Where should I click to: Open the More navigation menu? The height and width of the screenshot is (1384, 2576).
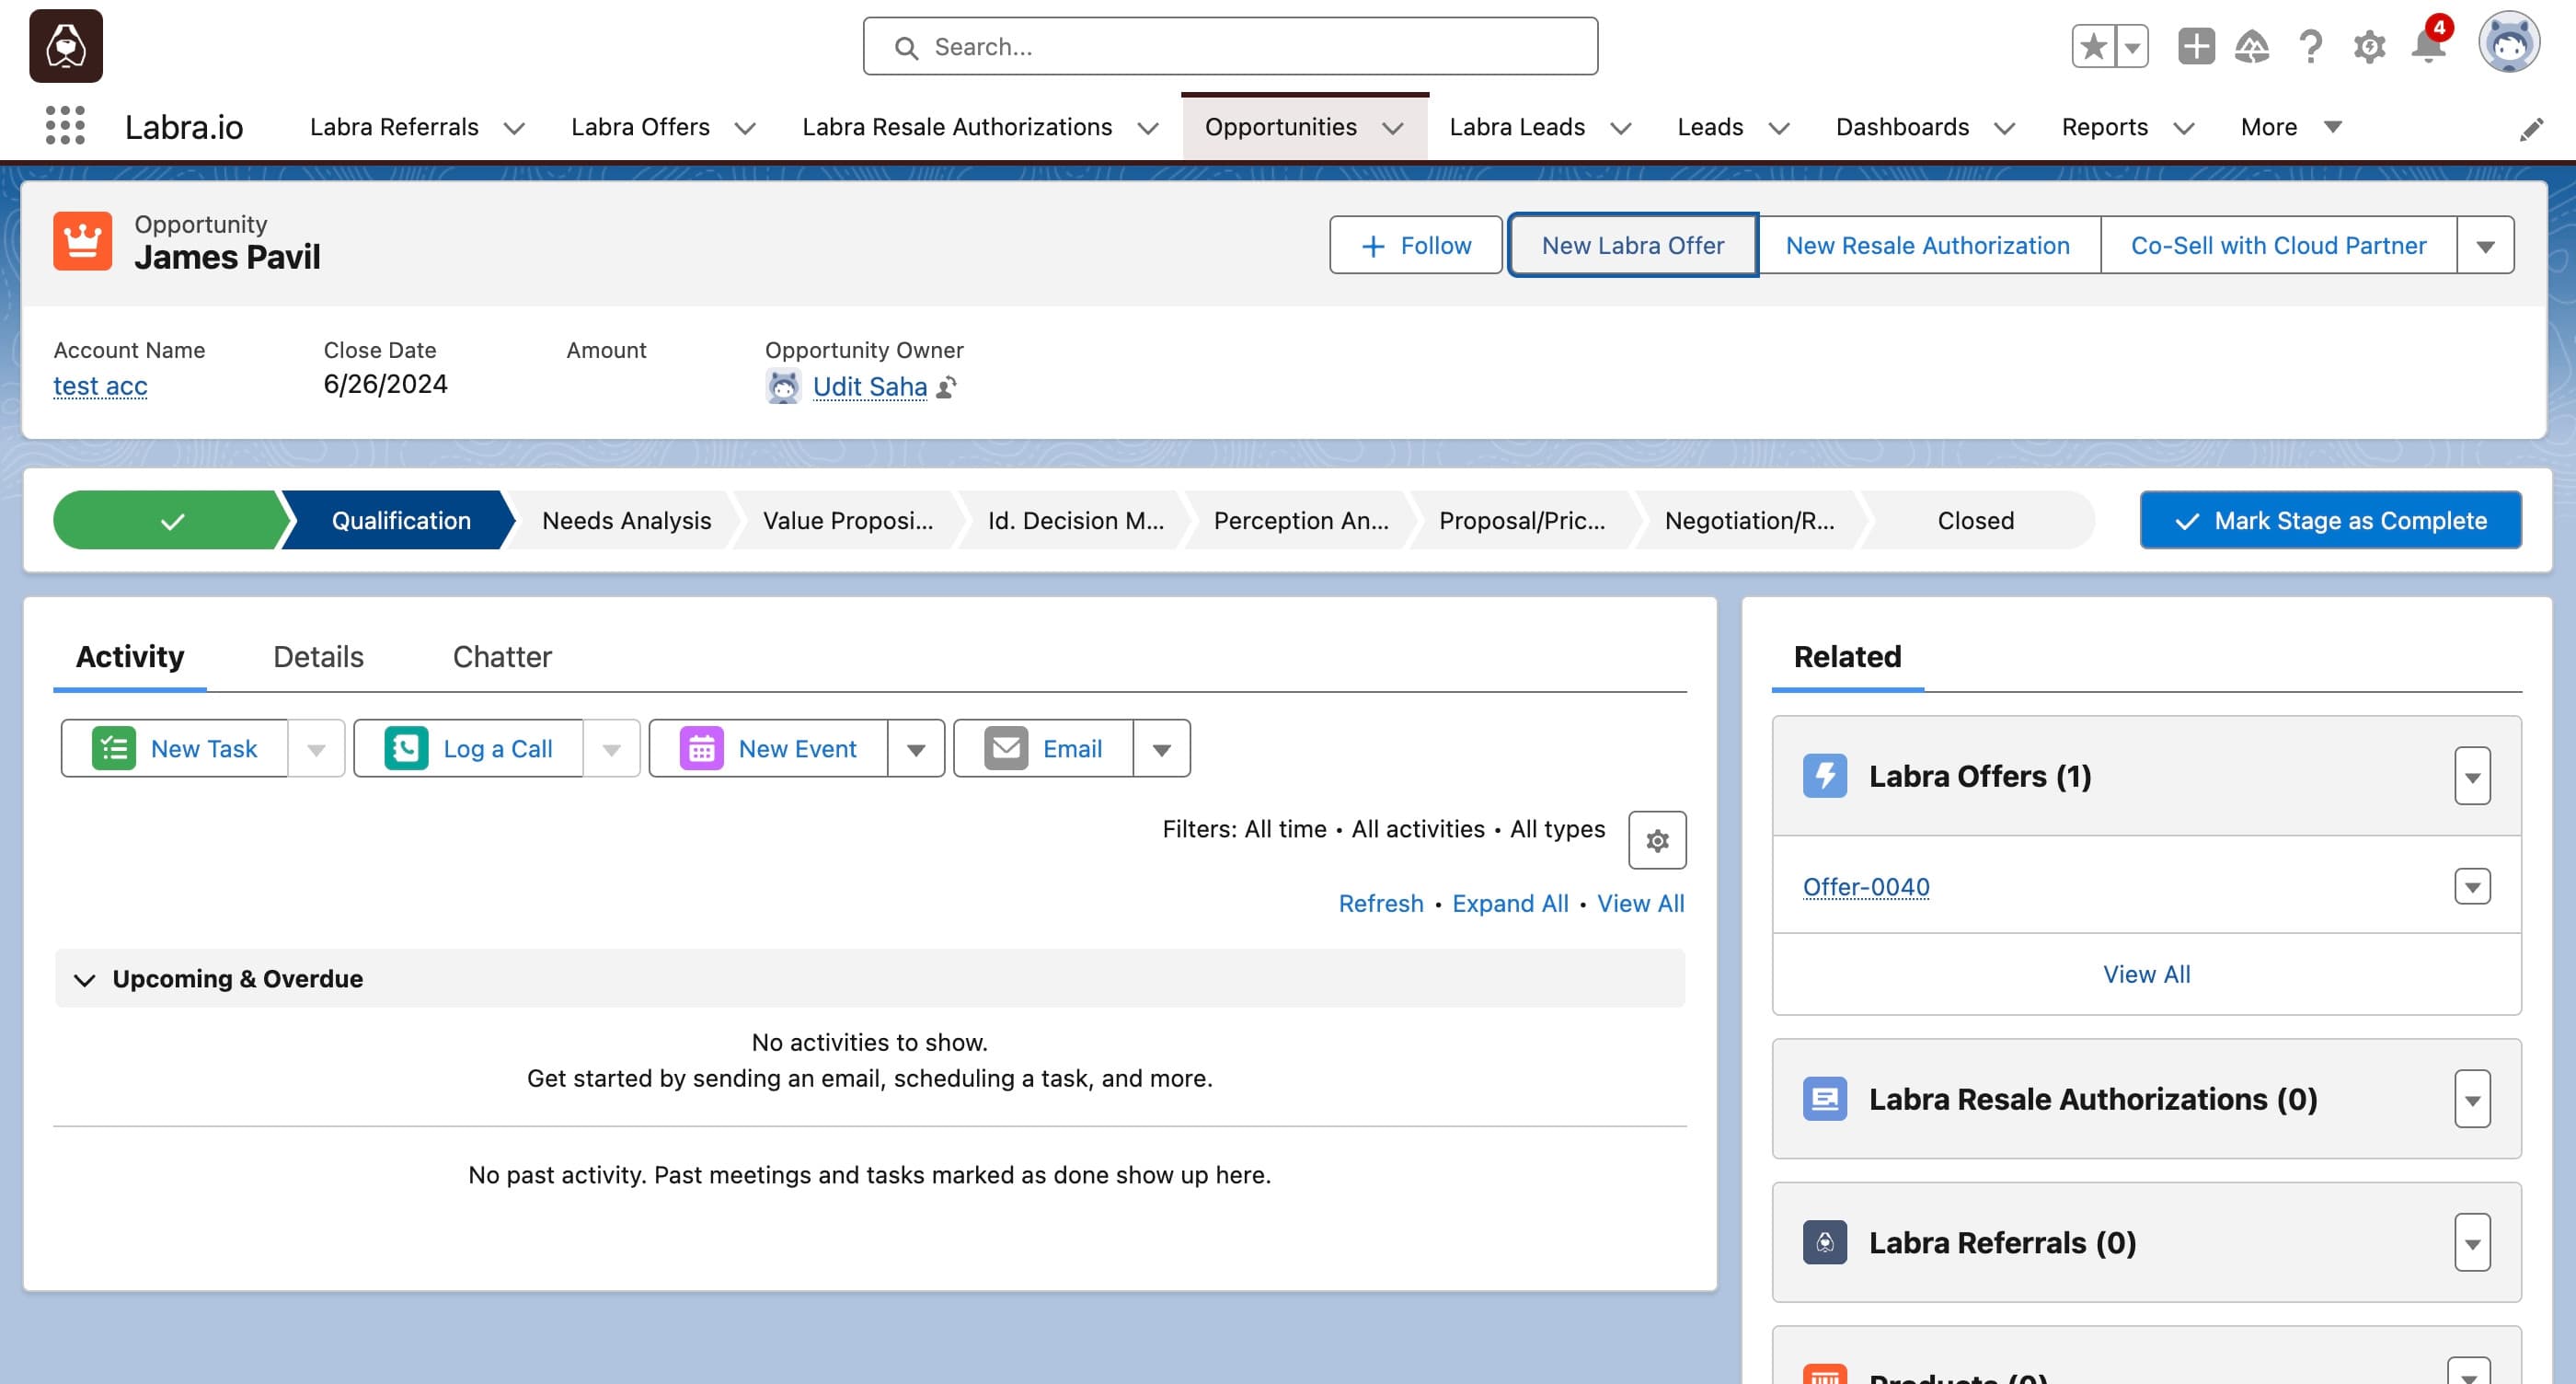pos(2290,127)
